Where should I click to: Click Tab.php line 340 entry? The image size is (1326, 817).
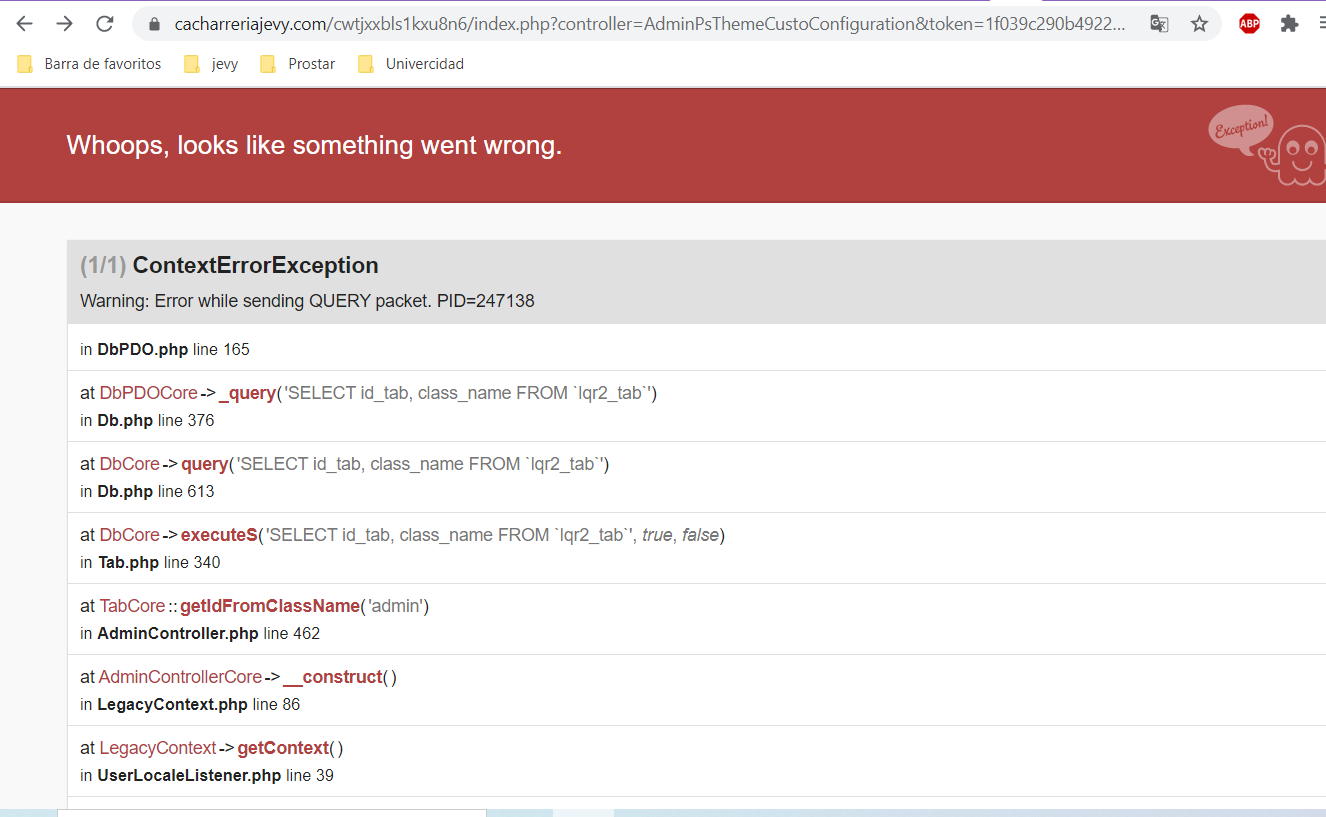(x=150, y=562)
